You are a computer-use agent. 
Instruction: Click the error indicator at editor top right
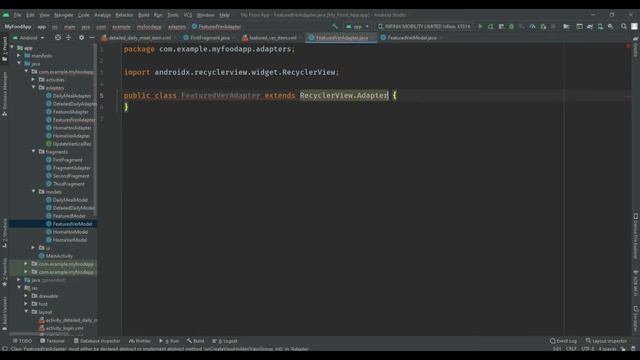[628, 46]
